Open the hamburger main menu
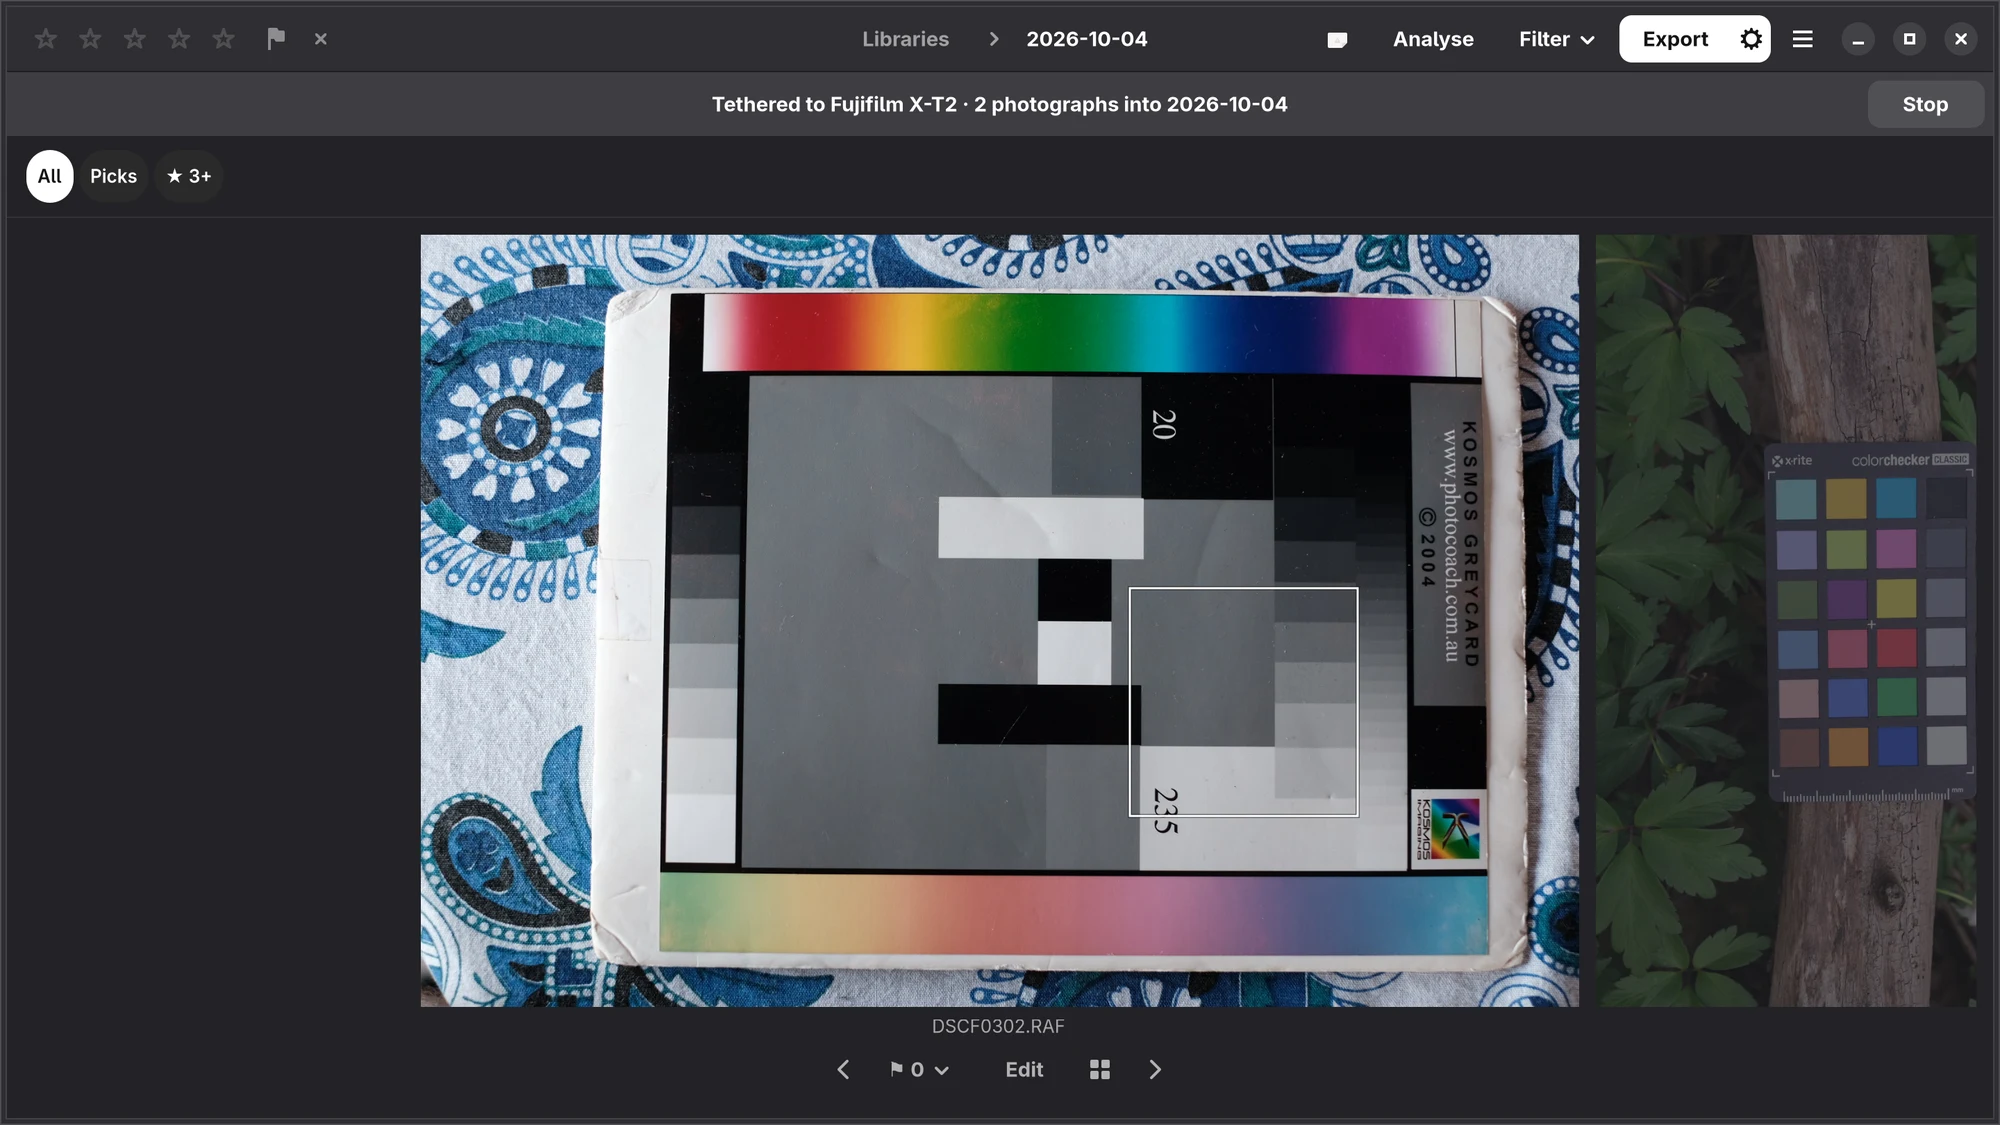The image size is (2000, 1125). (1803, 39)
